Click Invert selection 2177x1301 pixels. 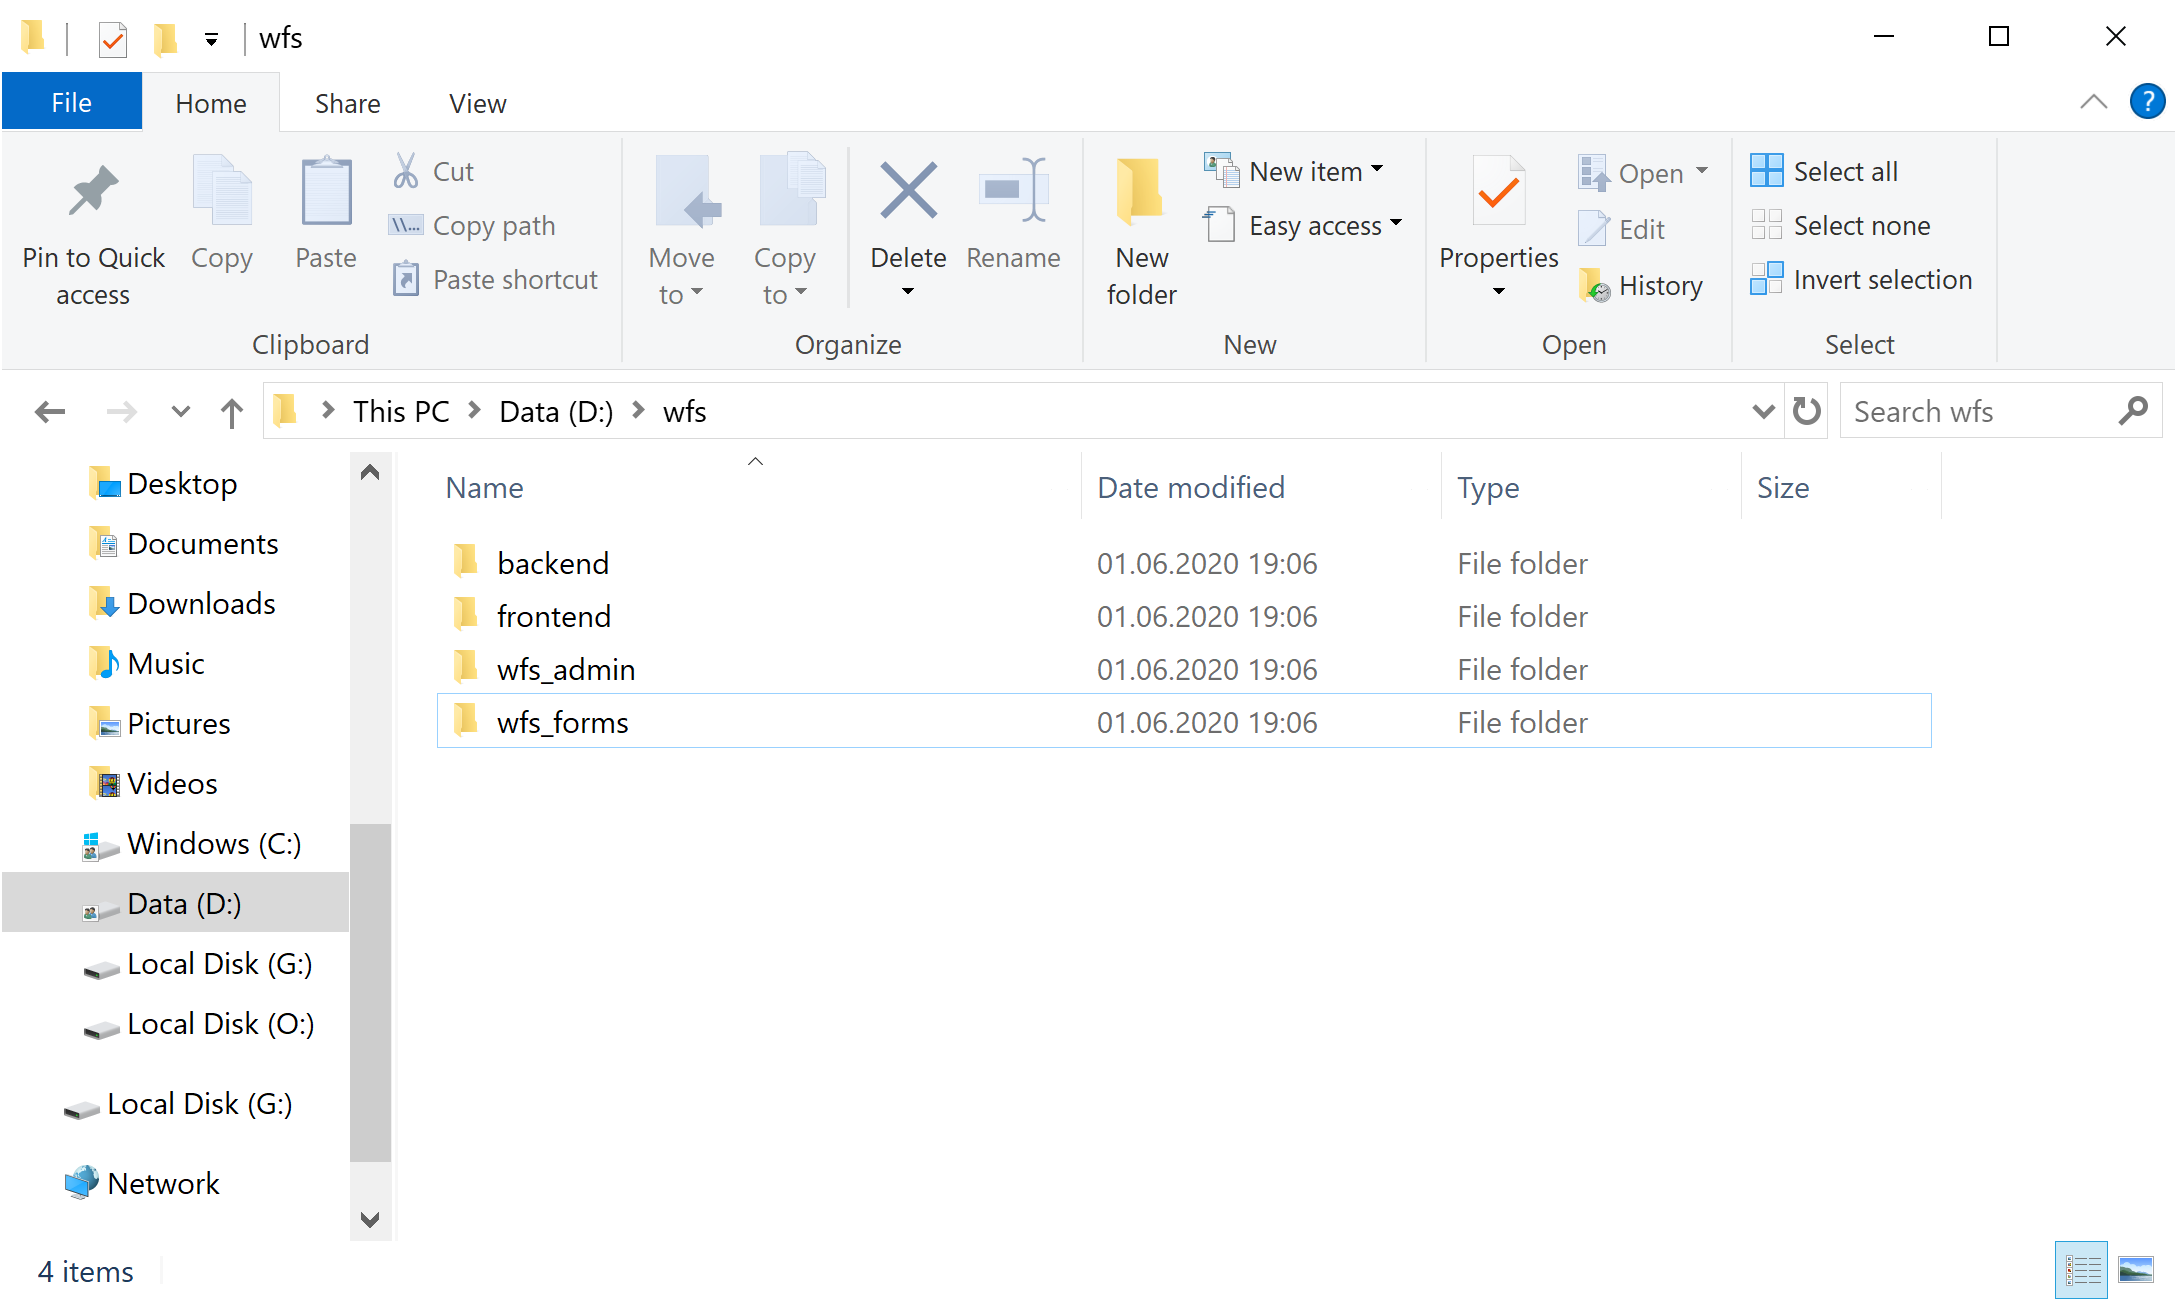pyautogui.click(x=1861, y=279)
